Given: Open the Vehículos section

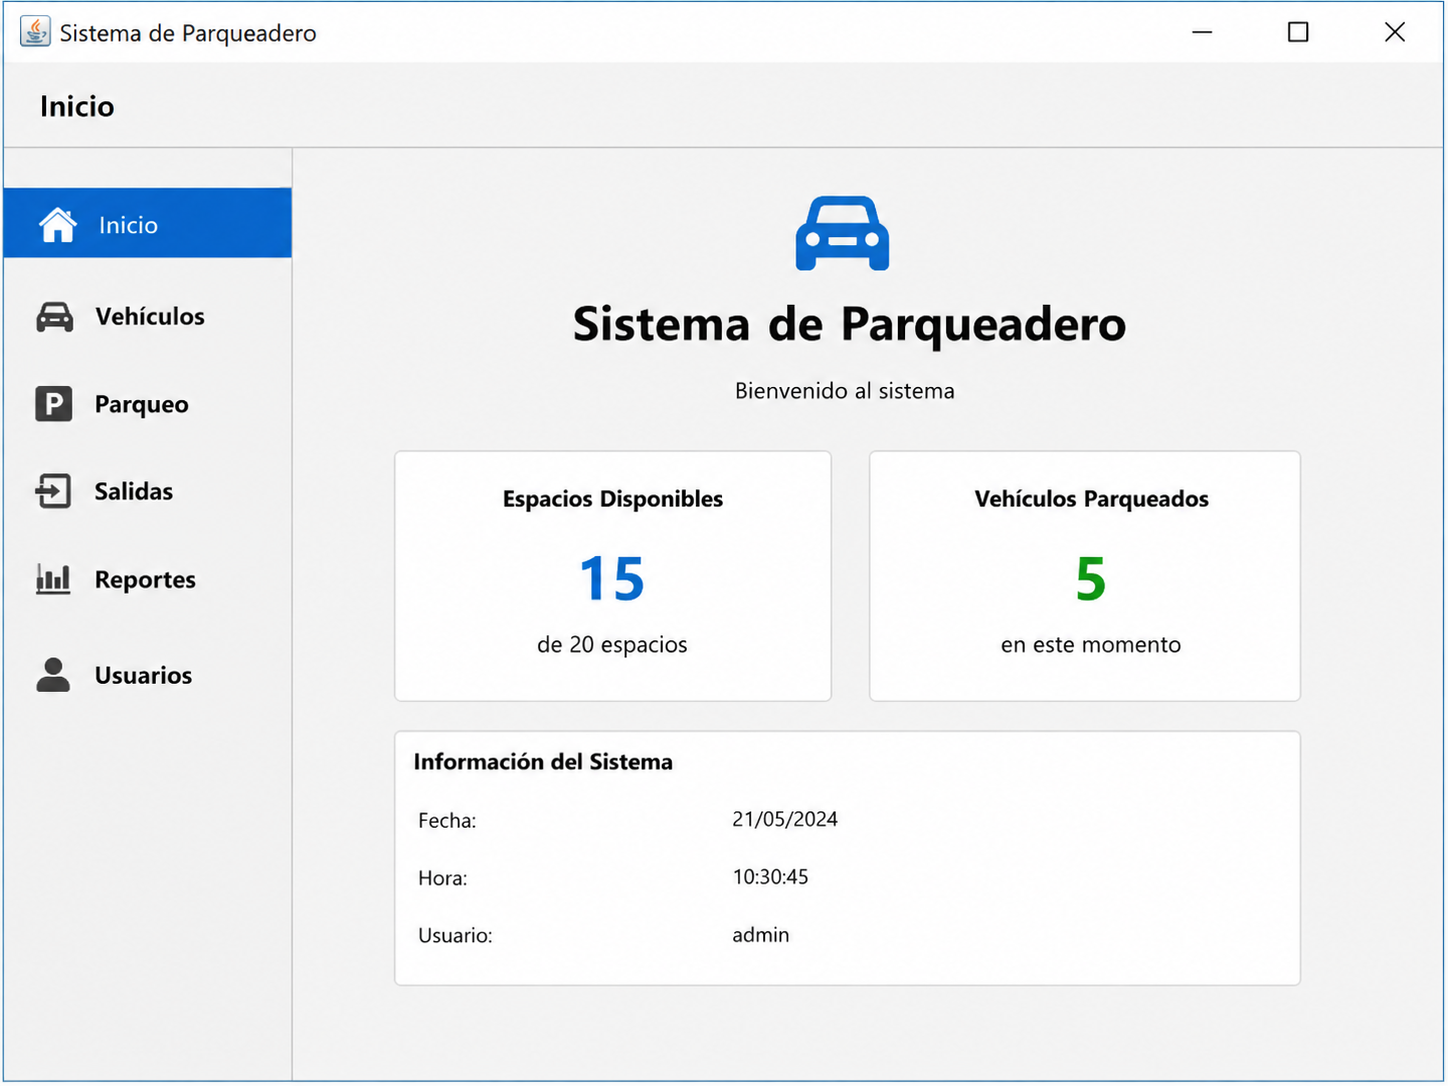Looking at the screenshot, I should tap(148, 317).
